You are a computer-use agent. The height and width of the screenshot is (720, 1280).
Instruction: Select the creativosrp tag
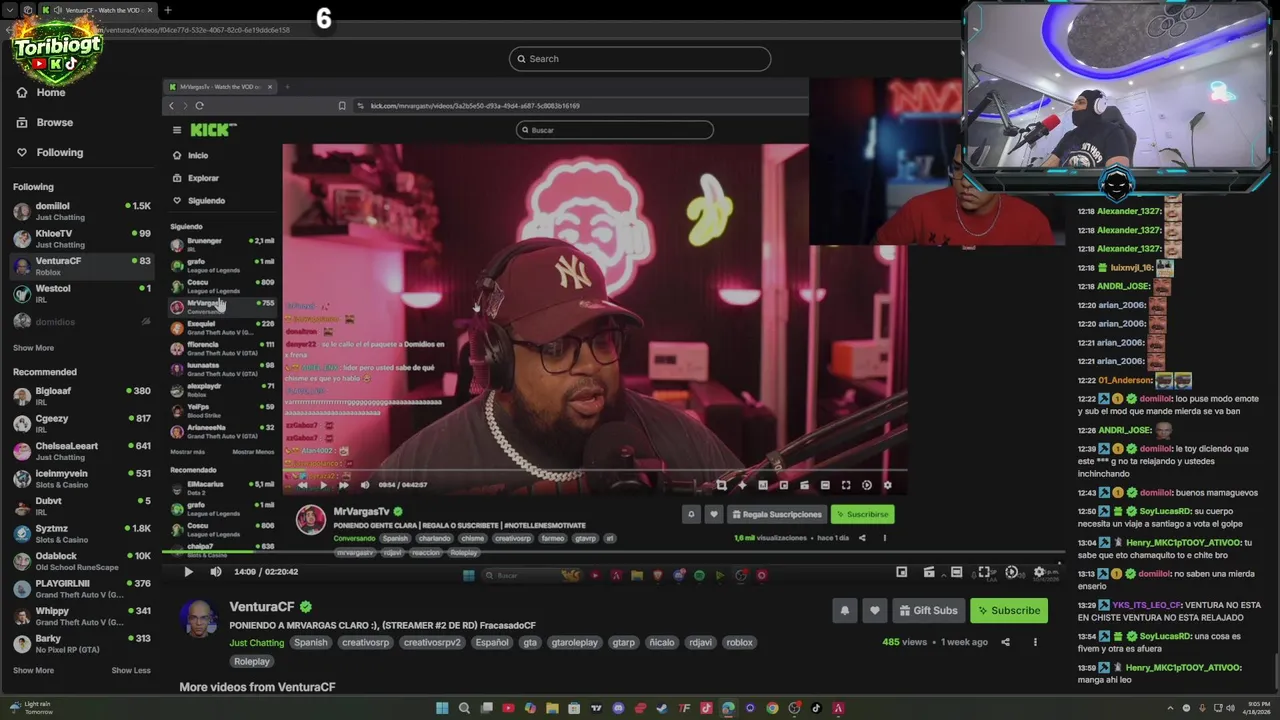pos(365,642)
